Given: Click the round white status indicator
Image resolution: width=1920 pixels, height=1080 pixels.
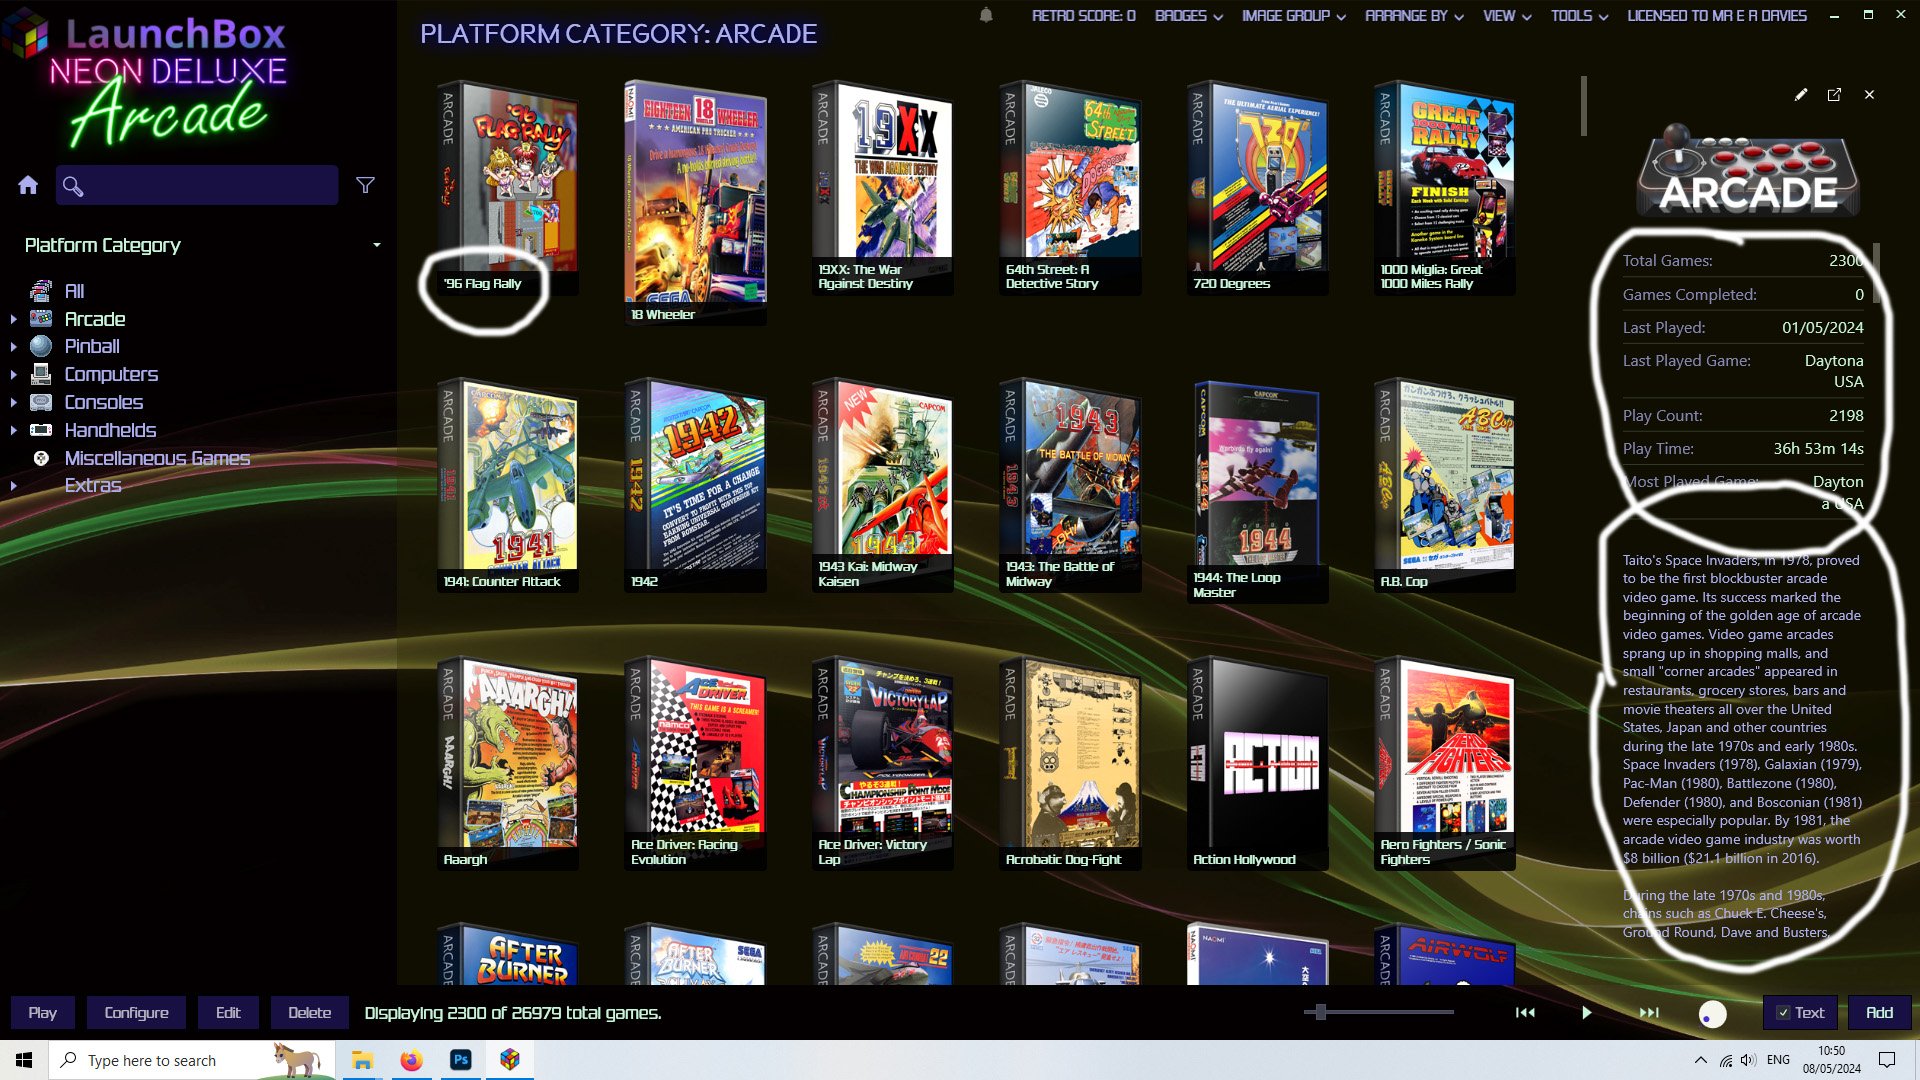Looking at the screenshot, I should (x=1713, y=1015).
